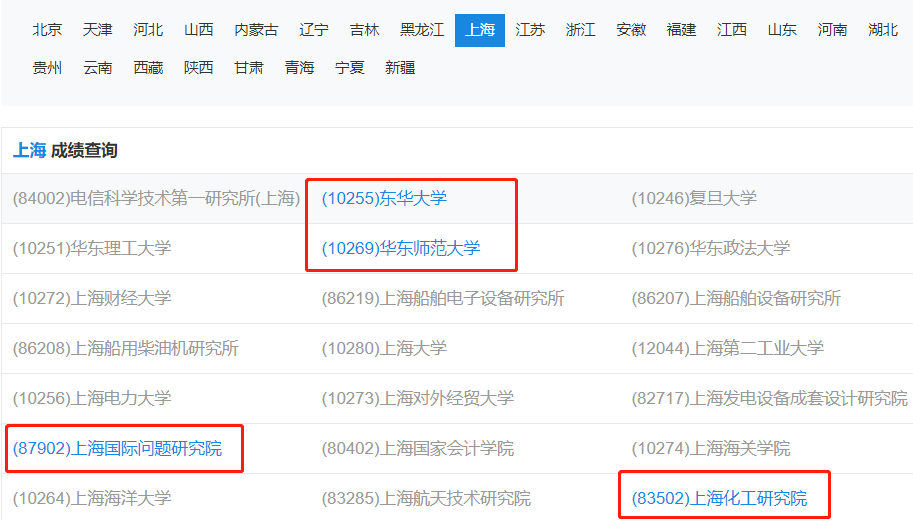Select the 宁夏 province tab
The width and height of the screenshot is (913, 520).
pos(349,68)
